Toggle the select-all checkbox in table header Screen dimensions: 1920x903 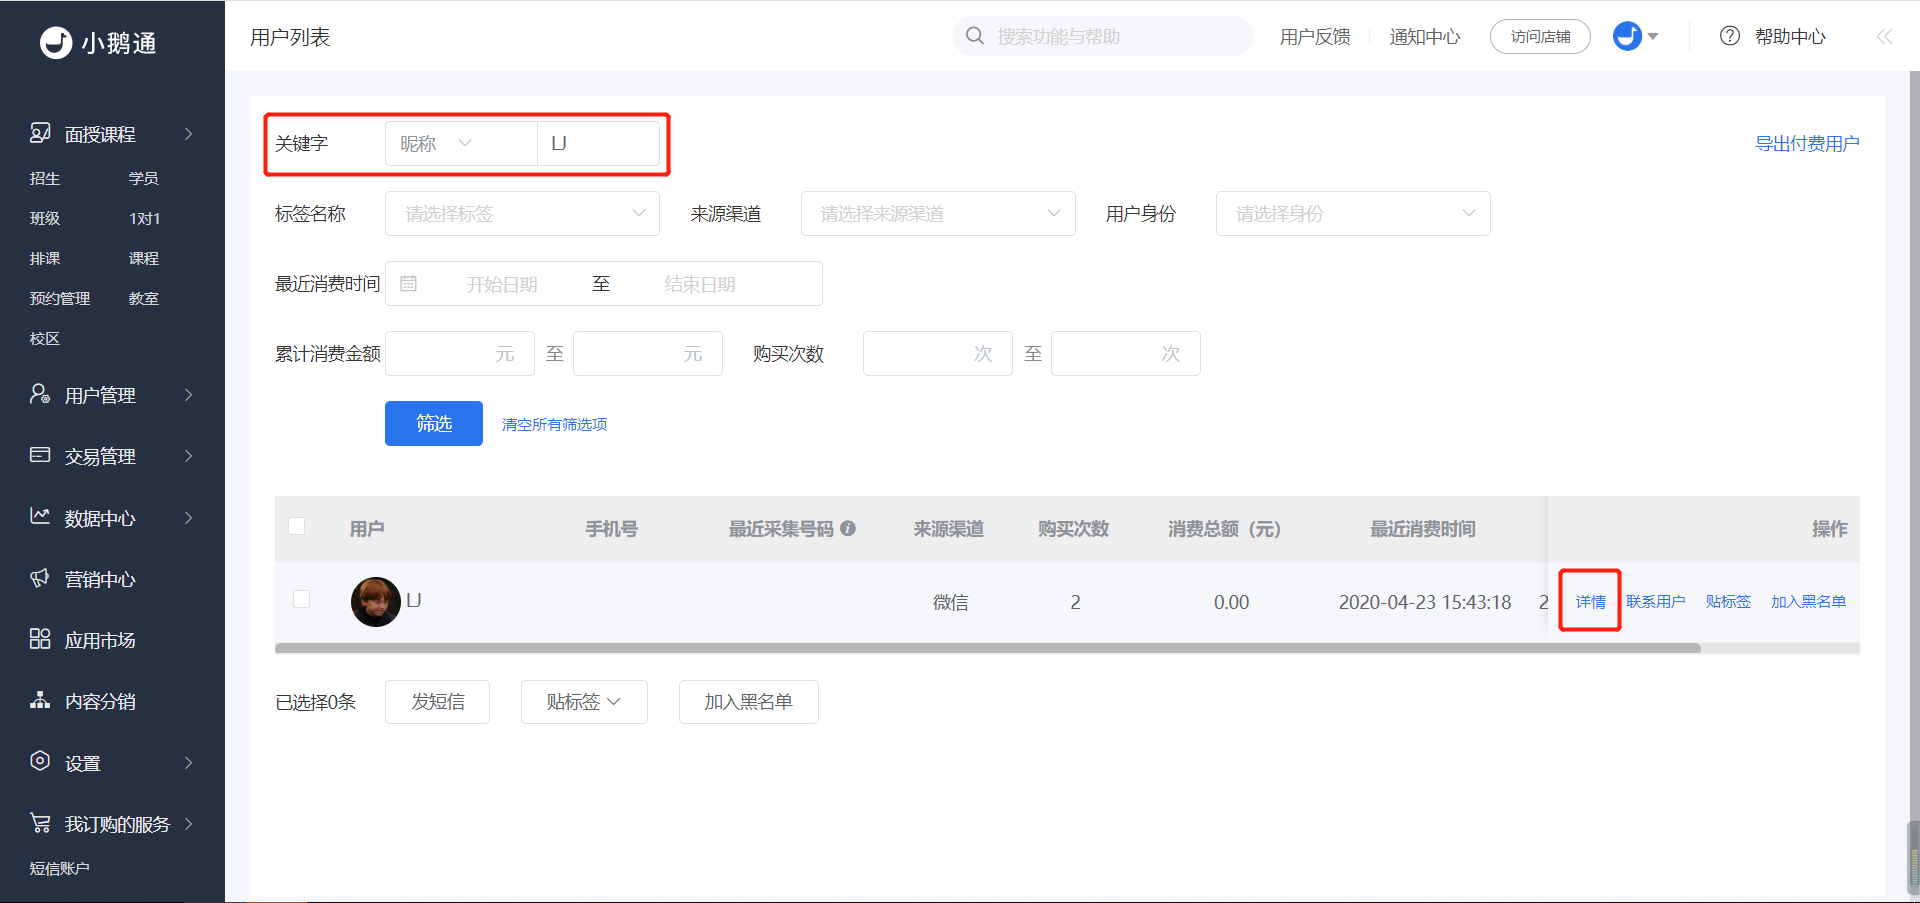click(x=297, y=526)
